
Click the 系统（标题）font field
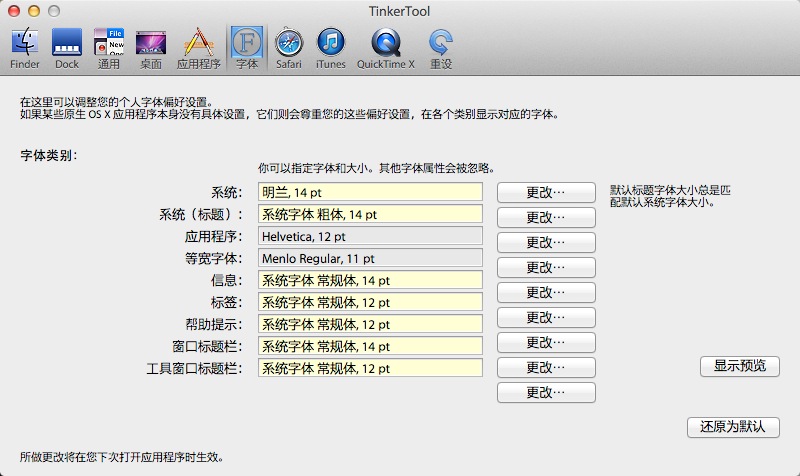click(x=370, y=214)
